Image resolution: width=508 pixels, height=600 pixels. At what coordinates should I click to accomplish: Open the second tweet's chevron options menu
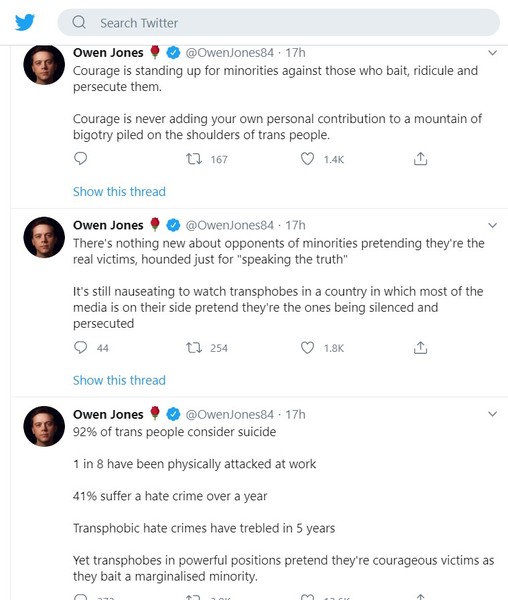point(493,225)
